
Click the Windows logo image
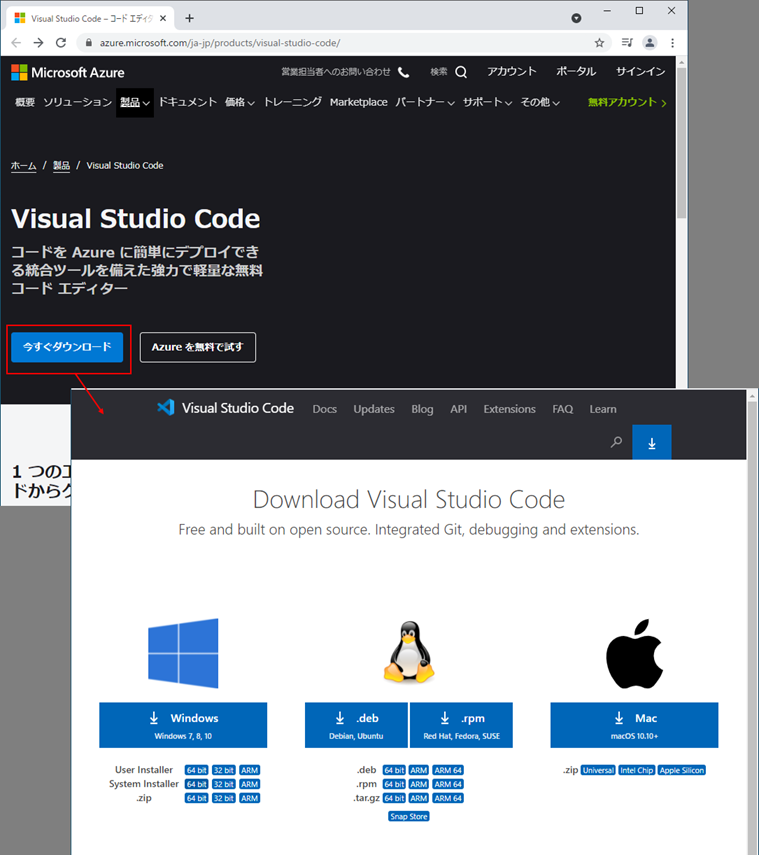pyautogui.click(x=183, y=653)
